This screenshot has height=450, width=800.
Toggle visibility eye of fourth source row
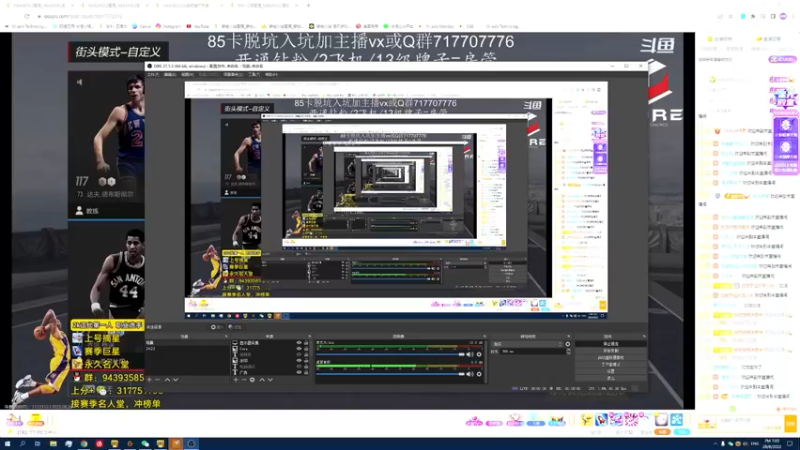coord(299,360)
